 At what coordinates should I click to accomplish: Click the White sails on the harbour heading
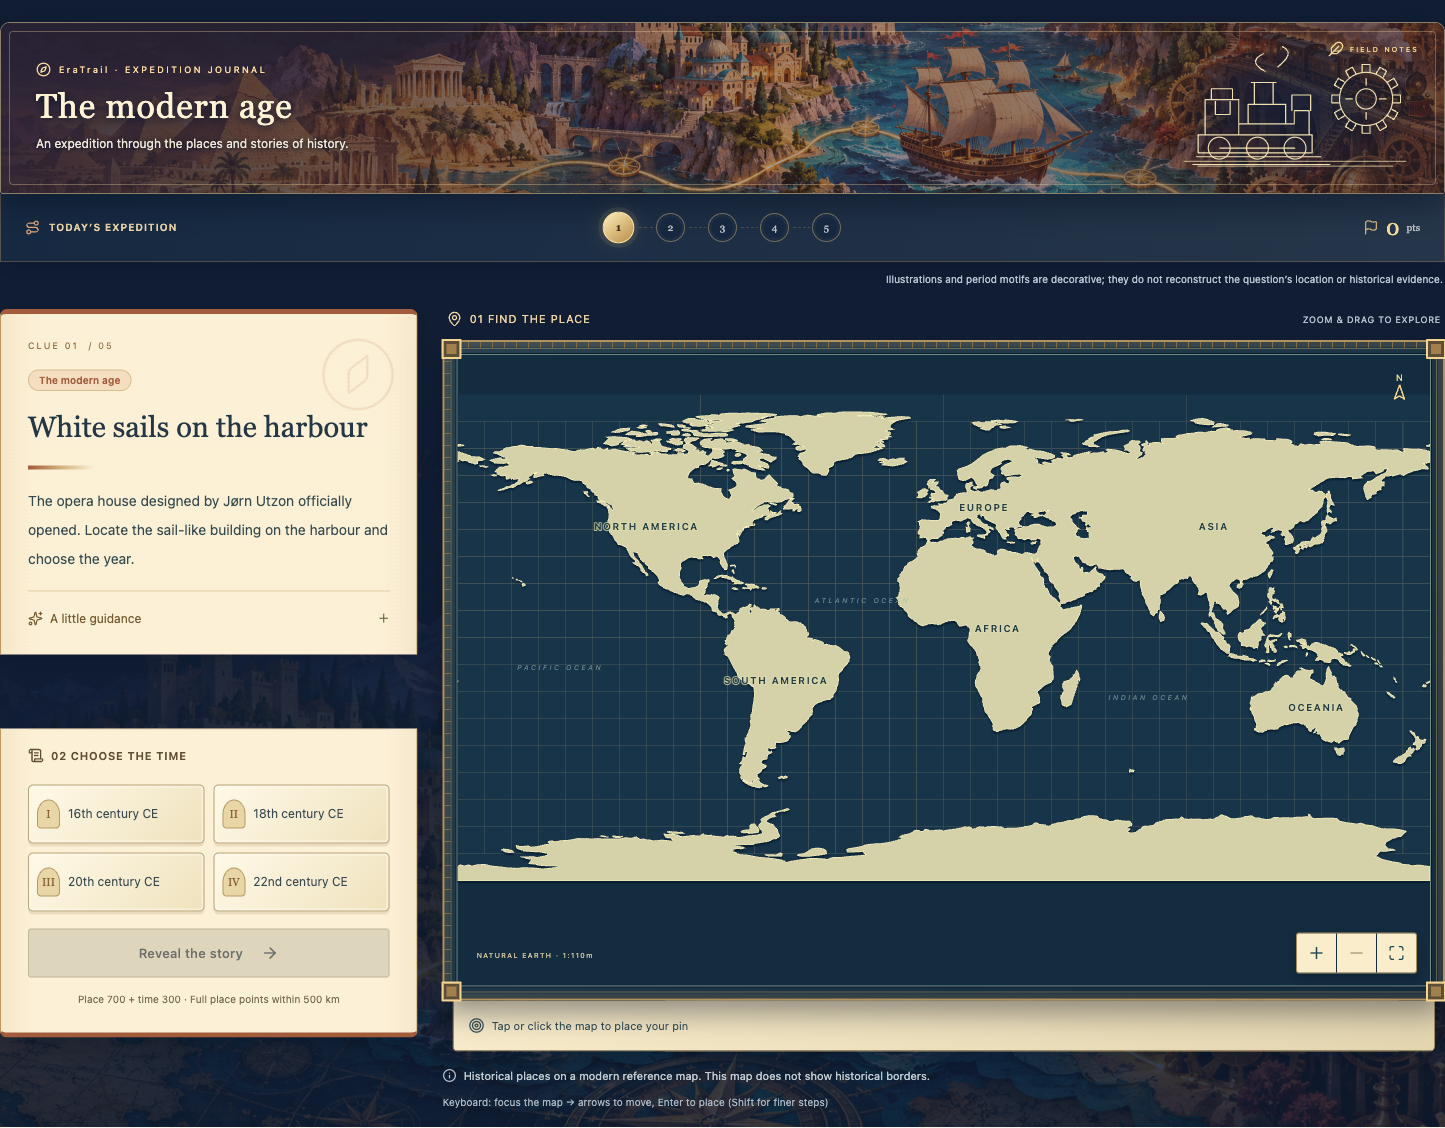click(198, 427)
